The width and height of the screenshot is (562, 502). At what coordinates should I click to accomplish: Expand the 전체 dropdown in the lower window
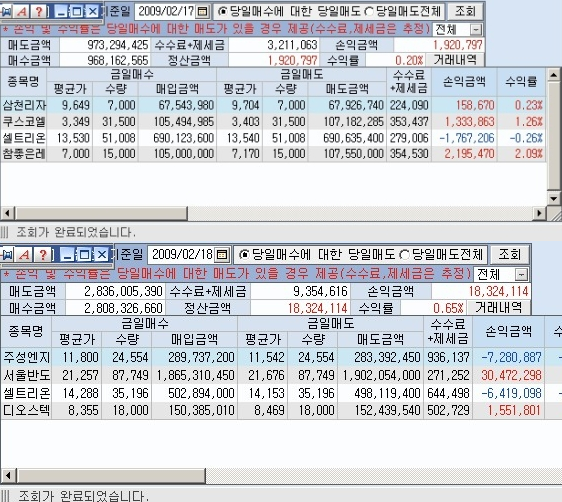tap(521, 275)
